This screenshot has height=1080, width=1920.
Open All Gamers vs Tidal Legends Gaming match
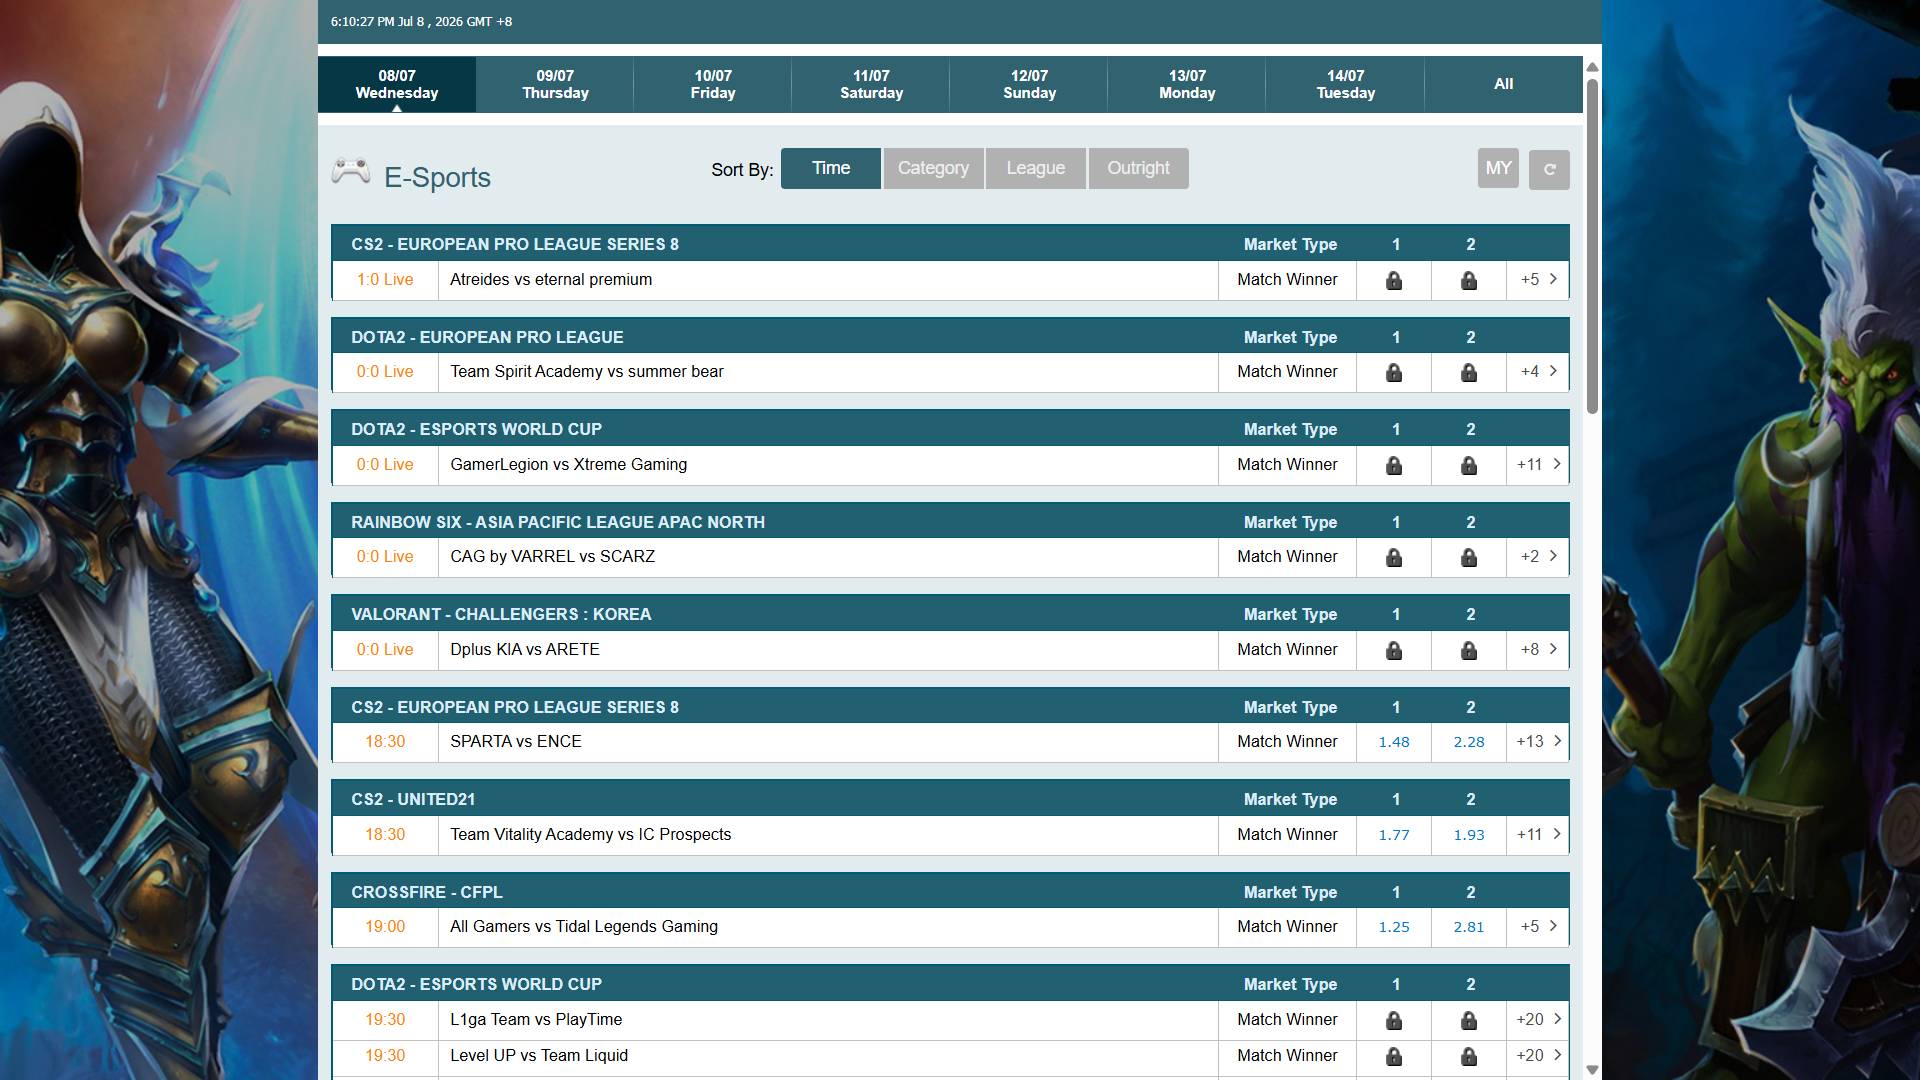click(584, 927)
